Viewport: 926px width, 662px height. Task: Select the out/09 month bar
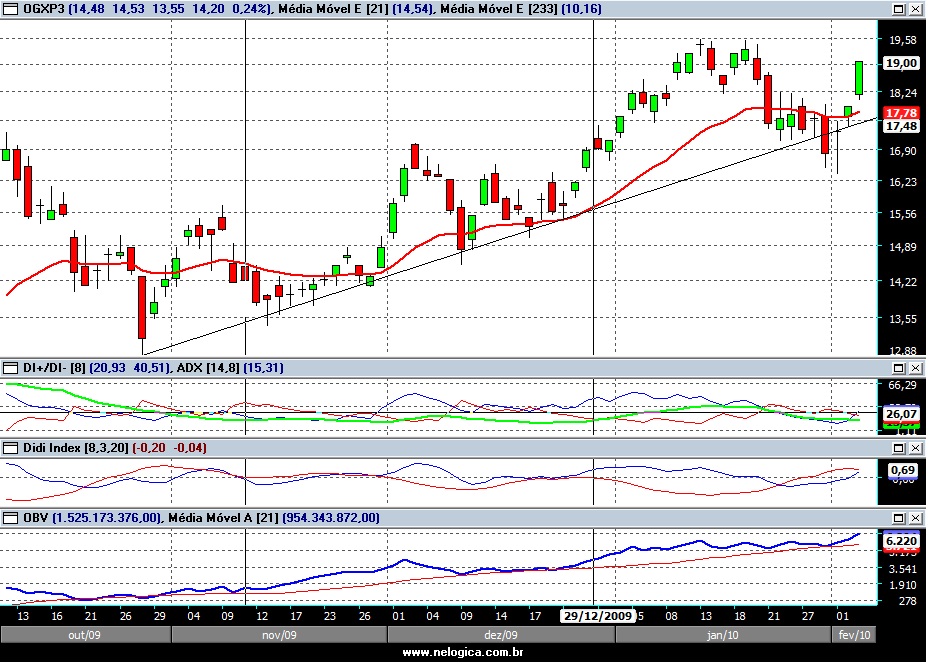click(x=86, y=635)
